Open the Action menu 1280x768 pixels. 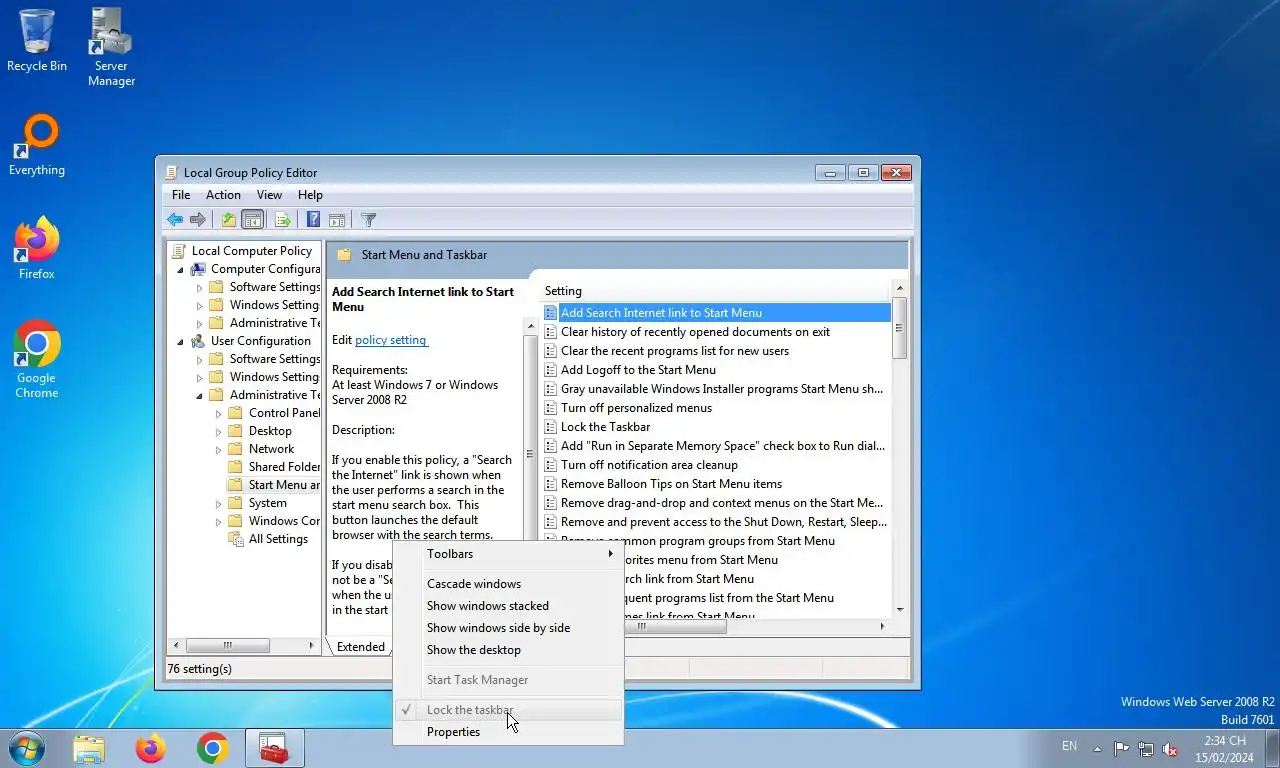pos(223,195)
